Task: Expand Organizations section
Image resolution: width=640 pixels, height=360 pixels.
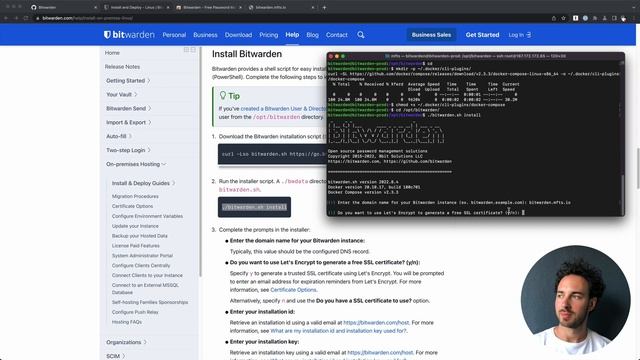Action: (126, 342)
